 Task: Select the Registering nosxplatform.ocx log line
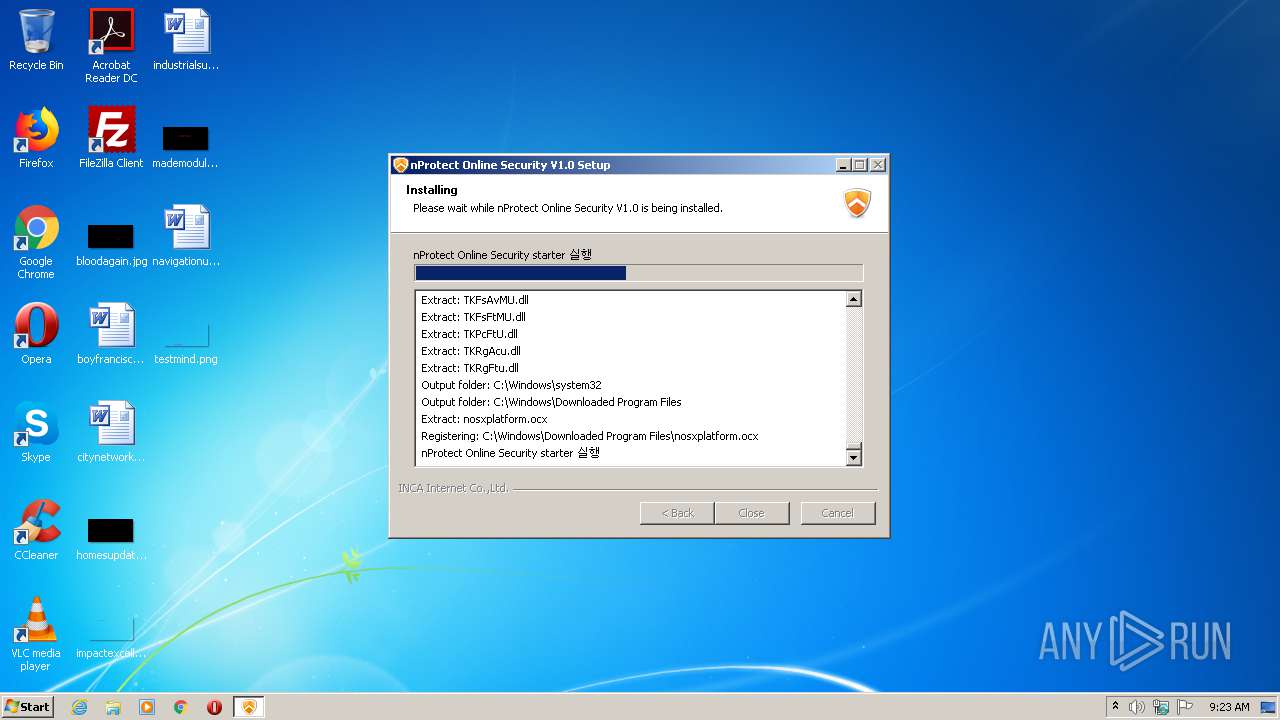click(589, 436)
